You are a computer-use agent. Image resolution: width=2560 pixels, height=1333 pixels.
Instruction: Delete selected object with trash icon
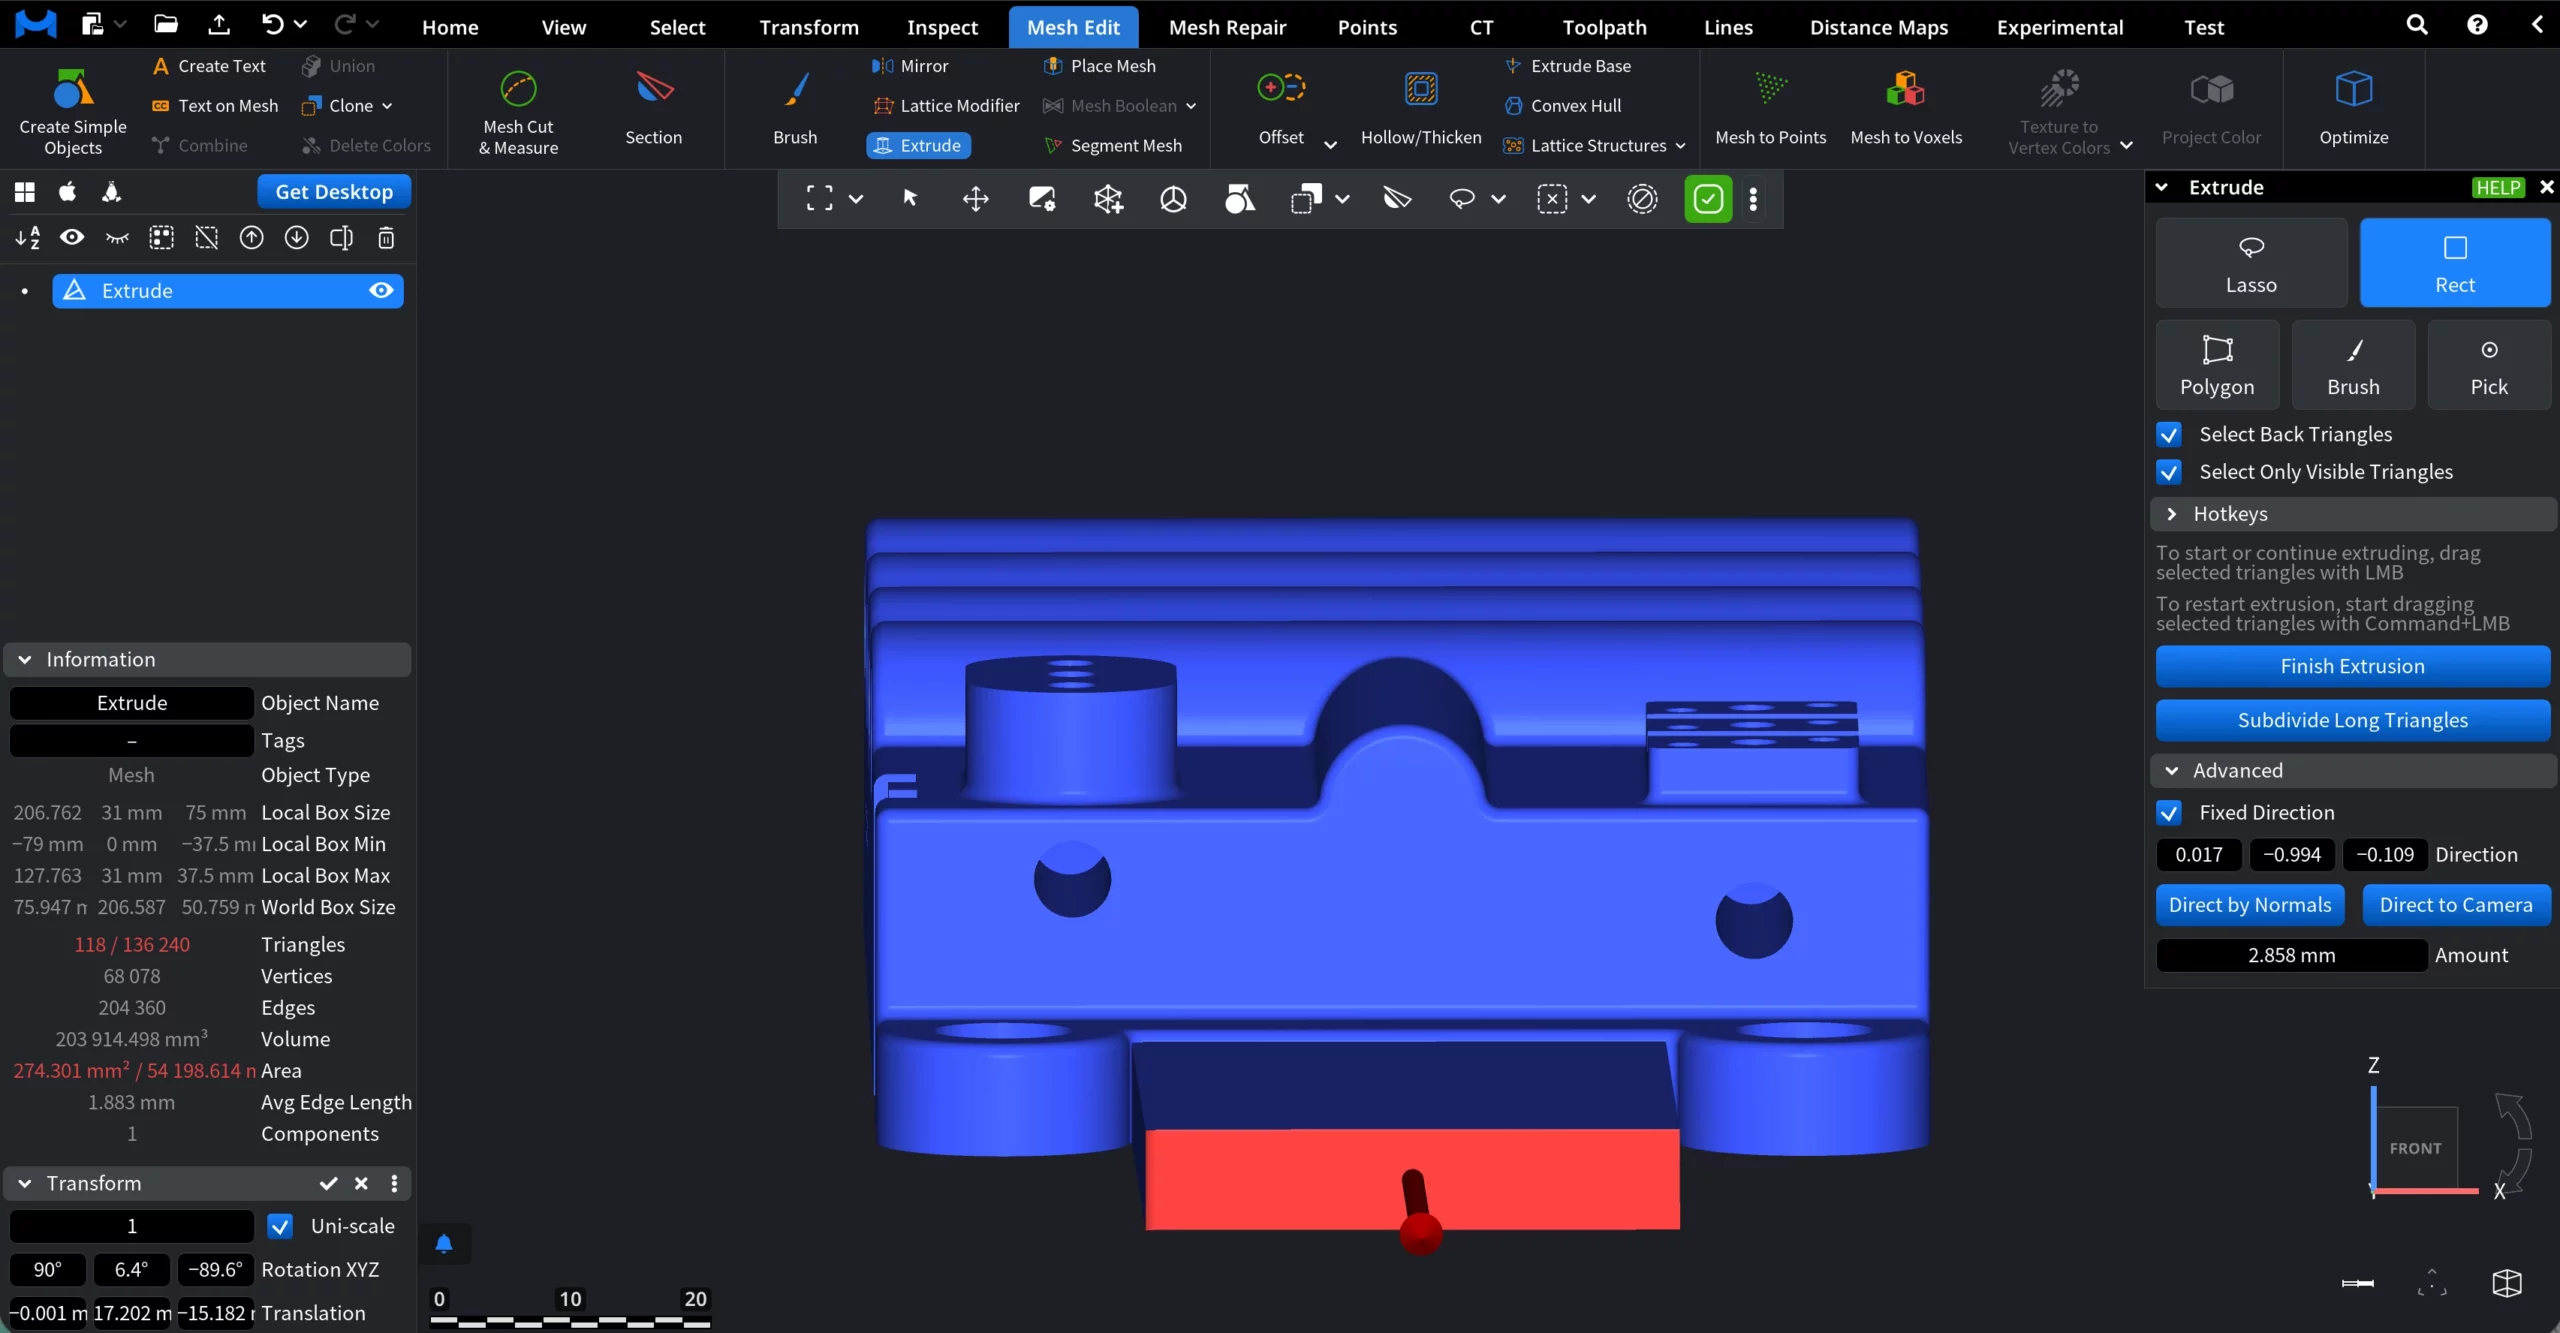386,238
